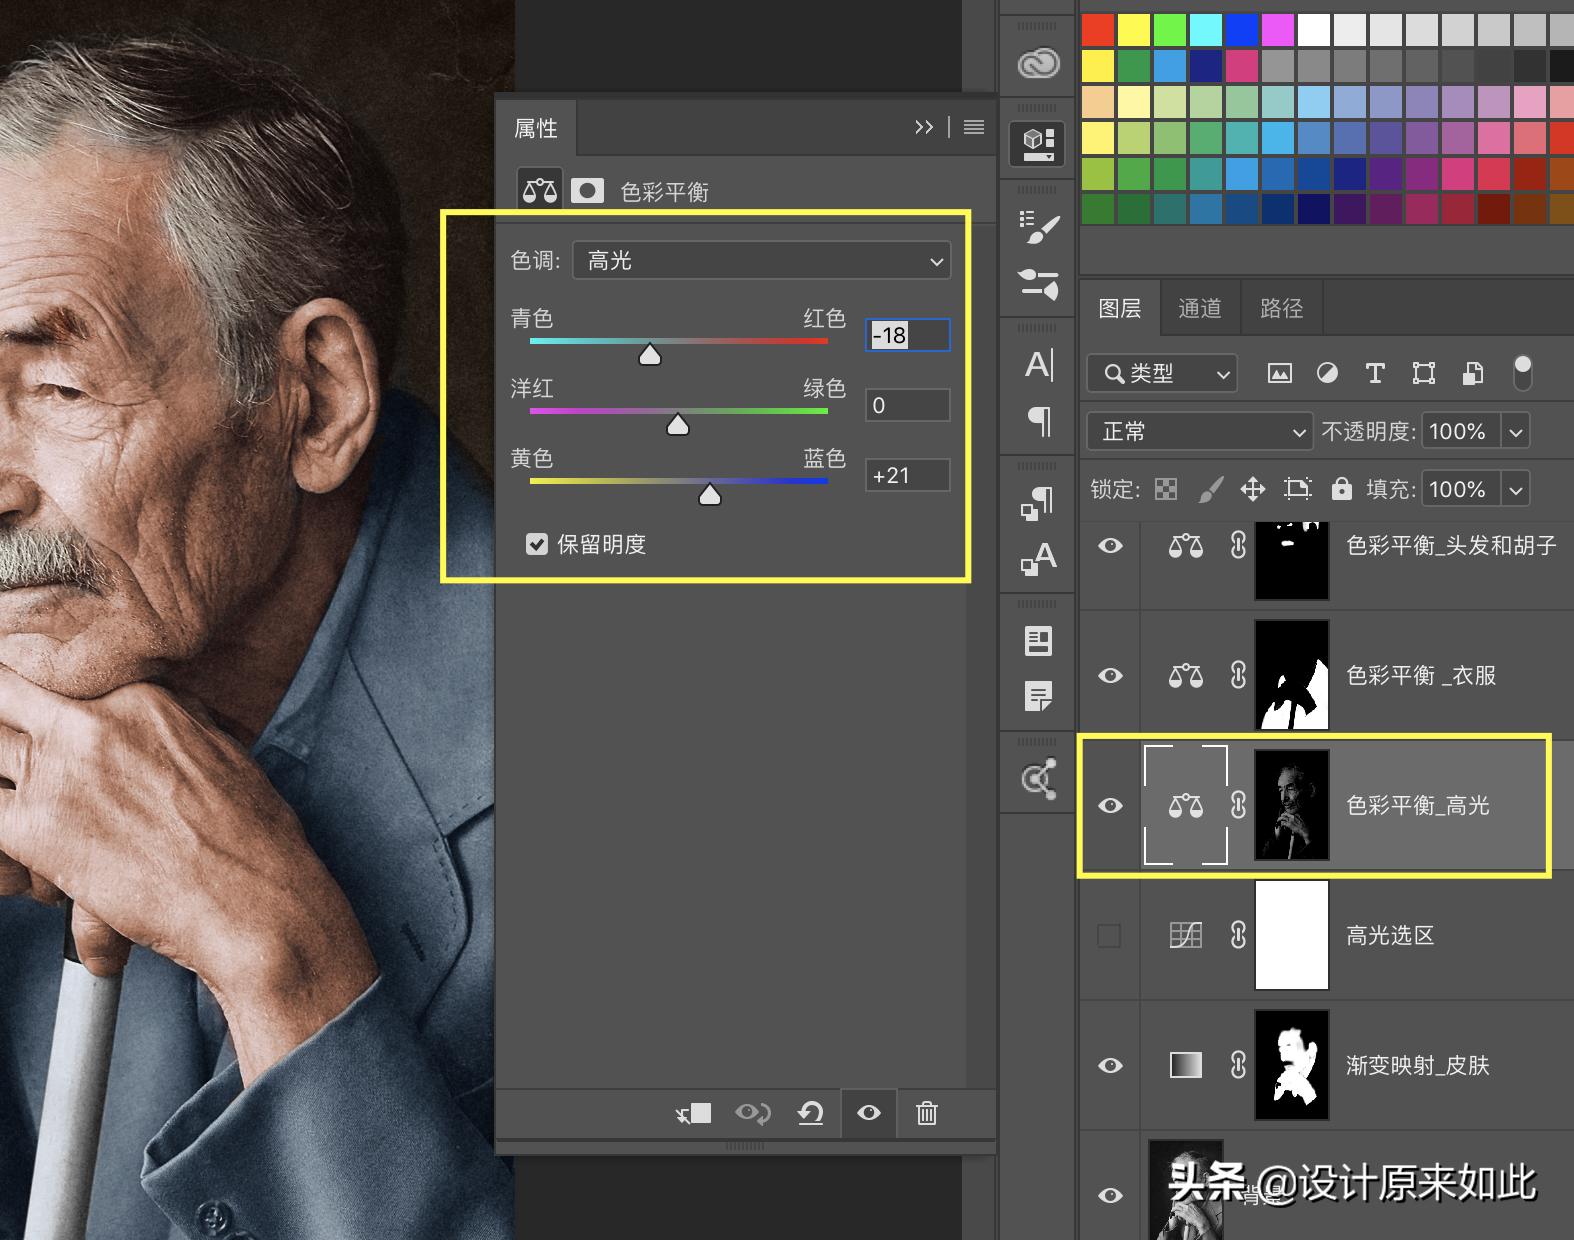
Task: Hide the 色彩平衡_衣服 layer
Action: [x=1110, y=676]
